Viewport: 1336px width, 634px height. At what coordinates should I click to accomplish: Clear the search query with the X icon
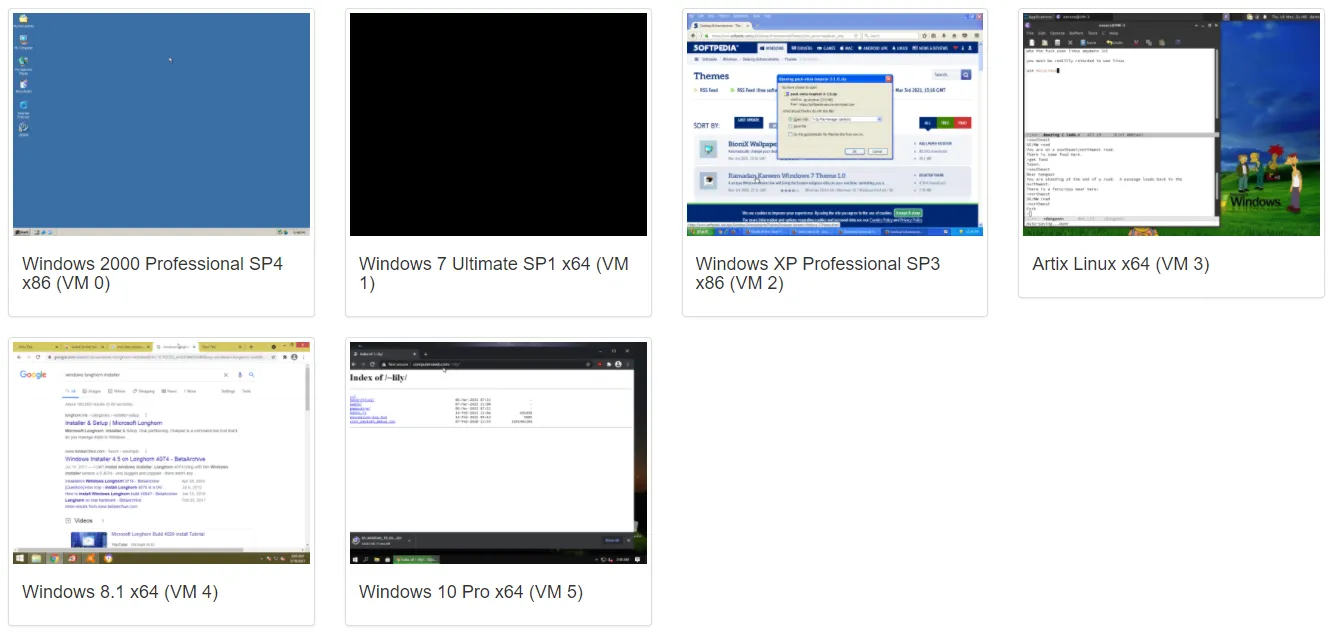point(226,375)
